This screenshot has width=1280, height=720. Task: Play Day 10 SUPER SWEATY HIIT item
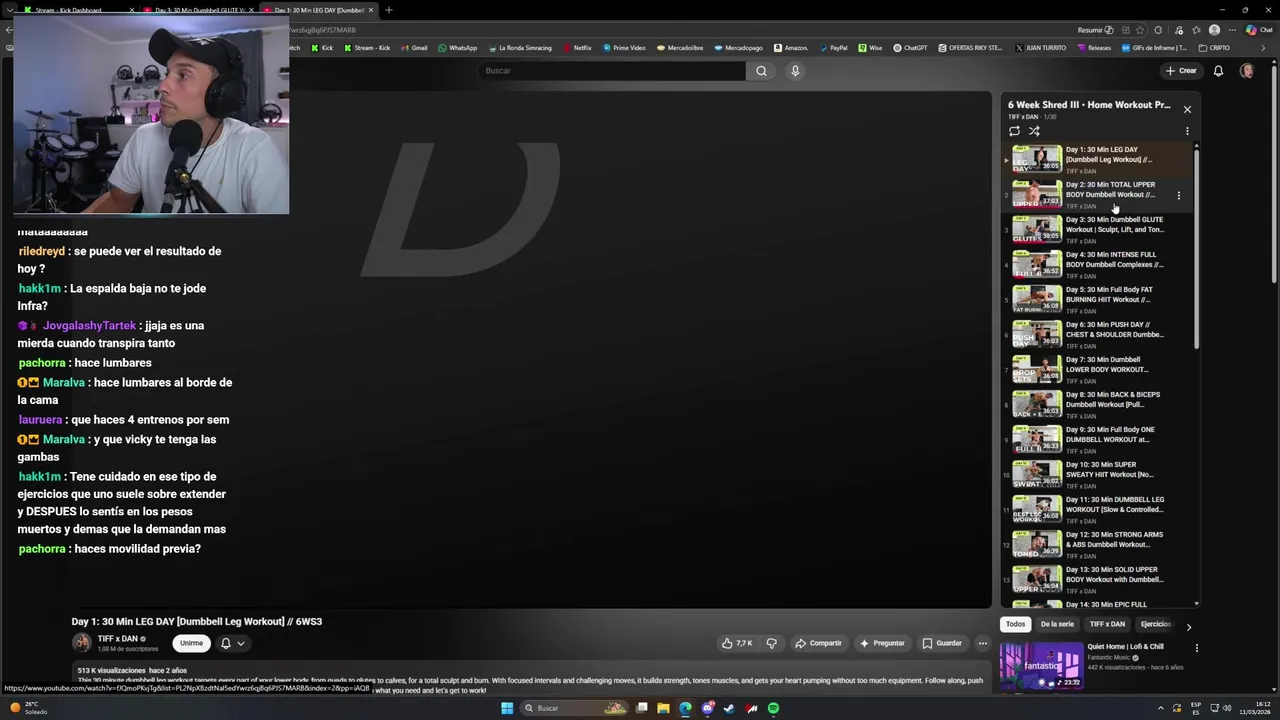(x=1098, y=475)
